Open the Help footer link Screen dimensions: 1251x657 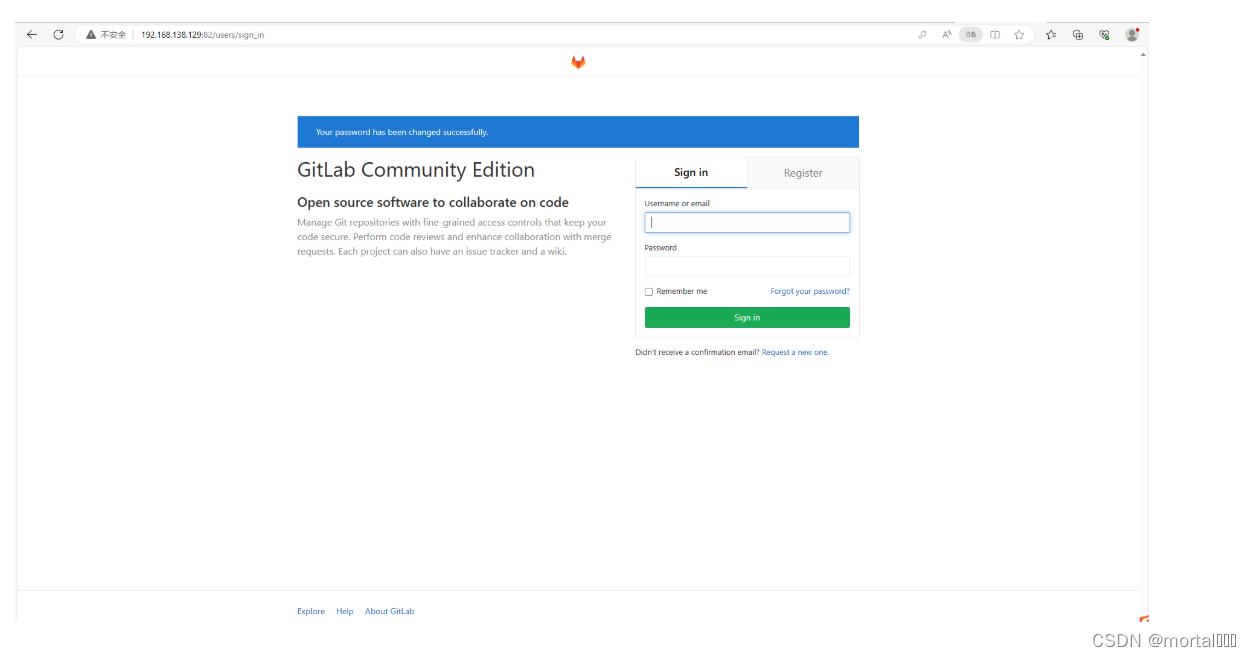345,611
